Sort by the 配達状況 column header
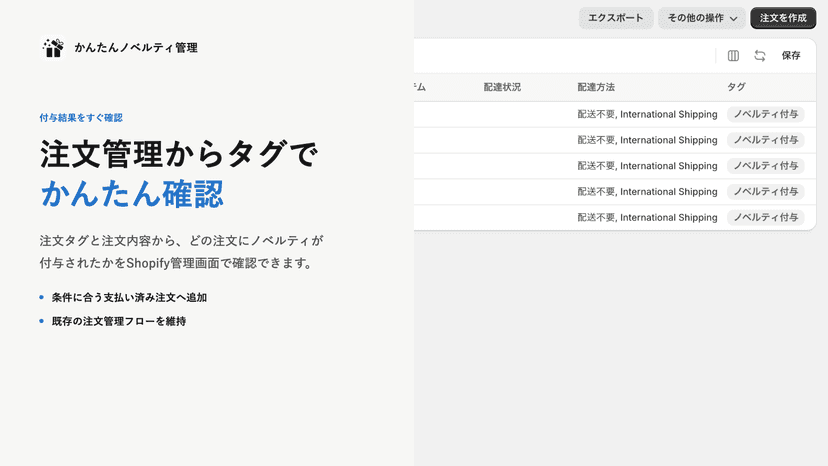The width and height of the screenshot is (828, 466). [502, 87]
